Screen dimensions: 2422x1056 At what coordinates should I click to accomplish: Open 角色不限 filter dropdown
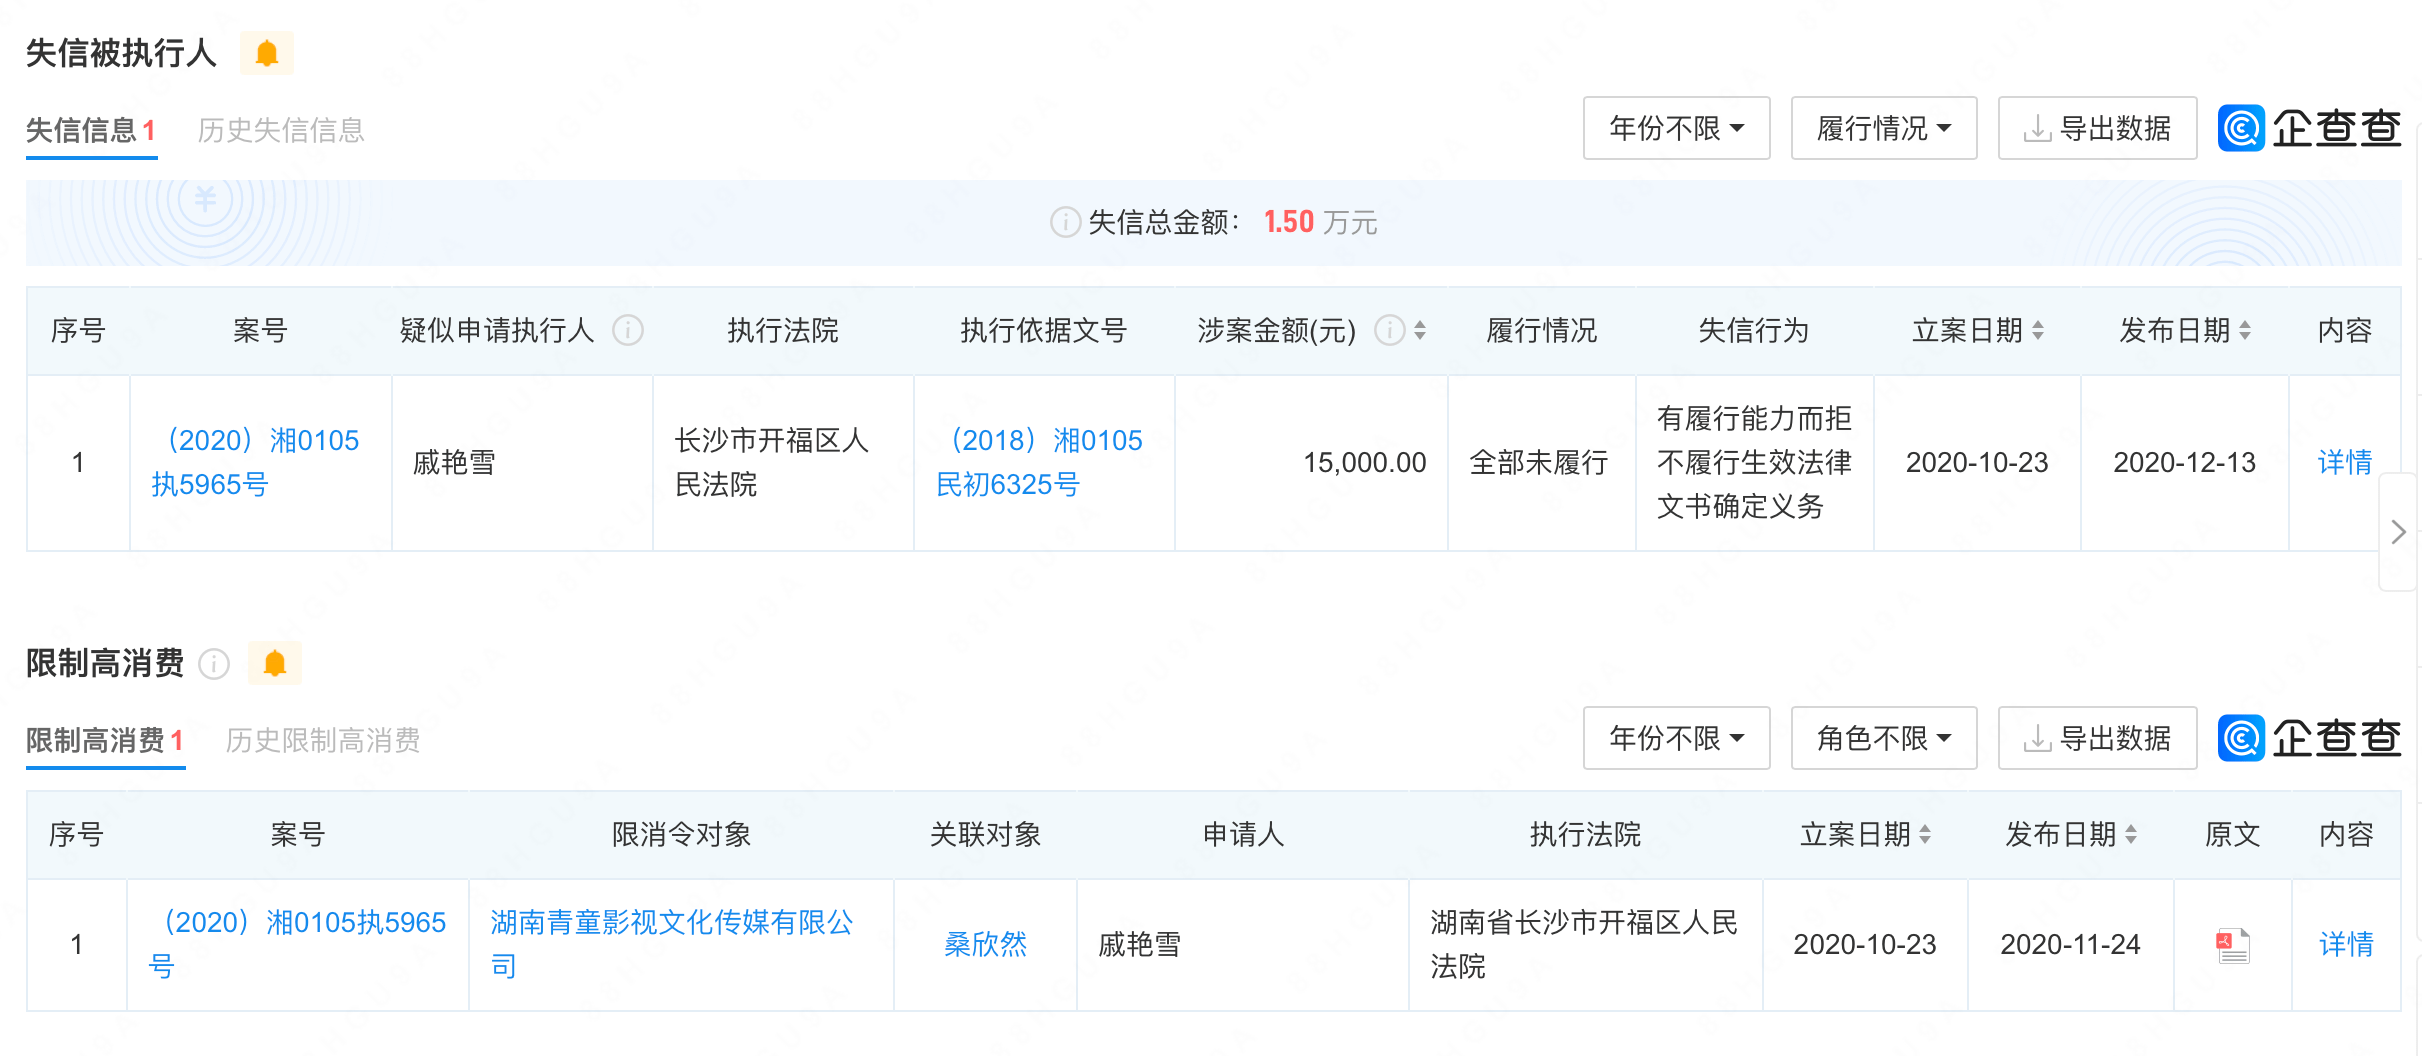[1884, 738]
